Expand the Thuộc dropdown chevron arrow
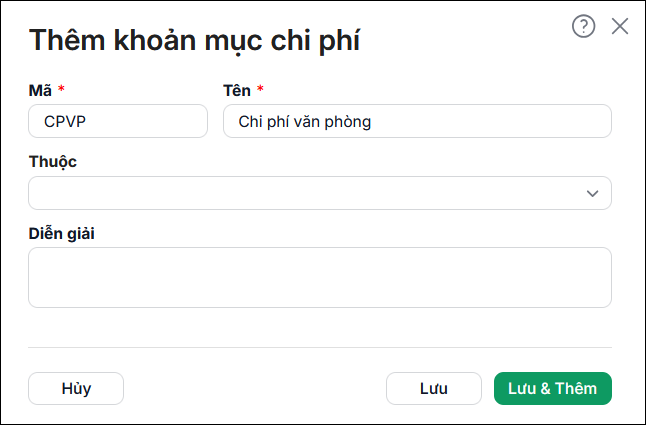646x425 pixels. 592,194
